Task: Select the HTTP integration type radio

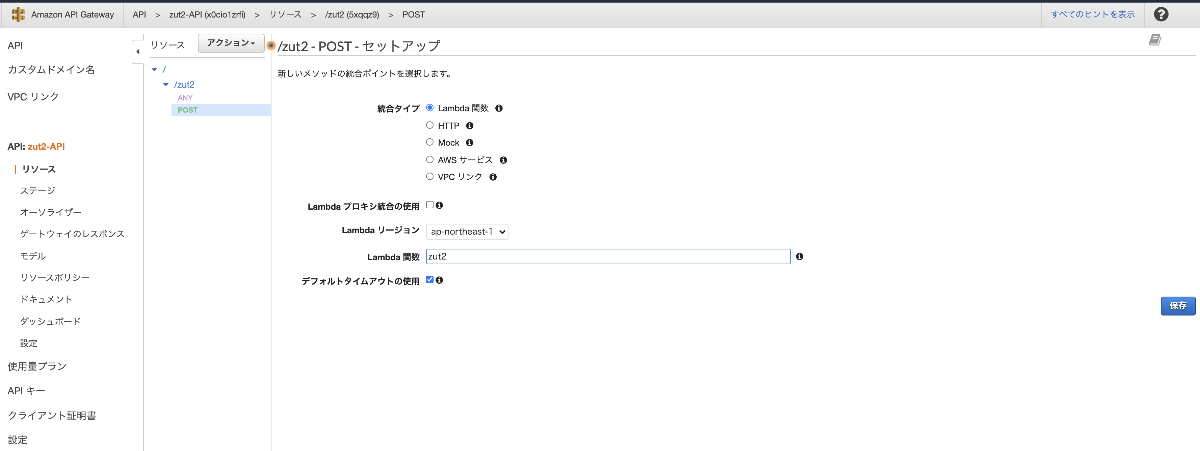Action: 430,125
